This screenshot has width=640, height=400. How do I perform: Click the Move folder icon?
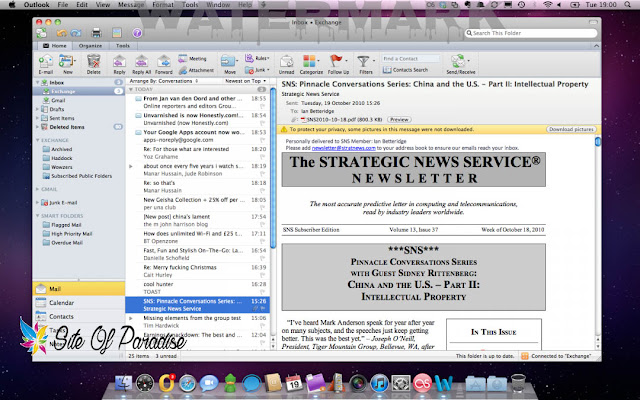228,62
